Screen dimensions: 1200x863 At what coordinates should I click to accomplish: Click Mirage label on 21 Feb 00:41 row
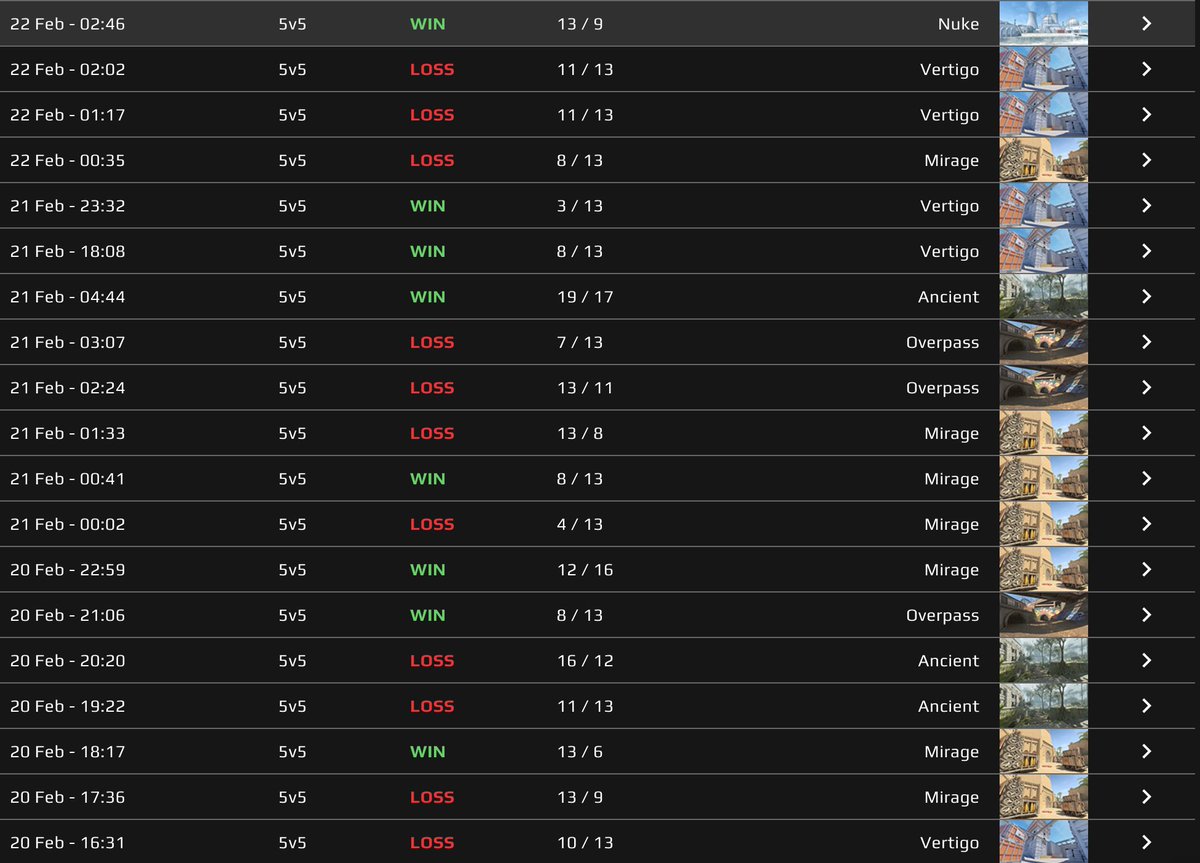pos(952,479)
